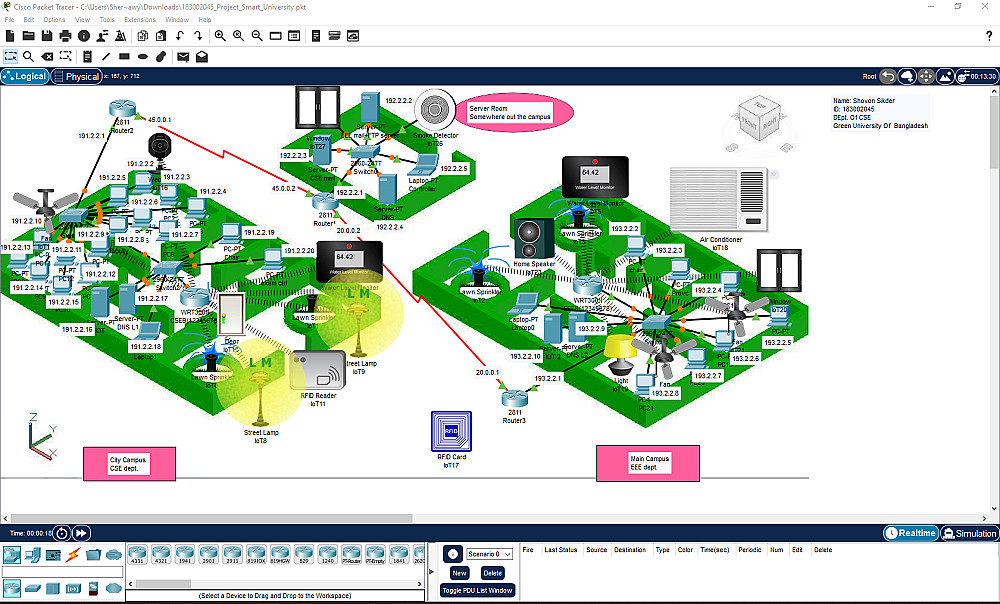Click the Zoom In magnifier icon
1000x604 pixels.
click(x=220, y=36)
